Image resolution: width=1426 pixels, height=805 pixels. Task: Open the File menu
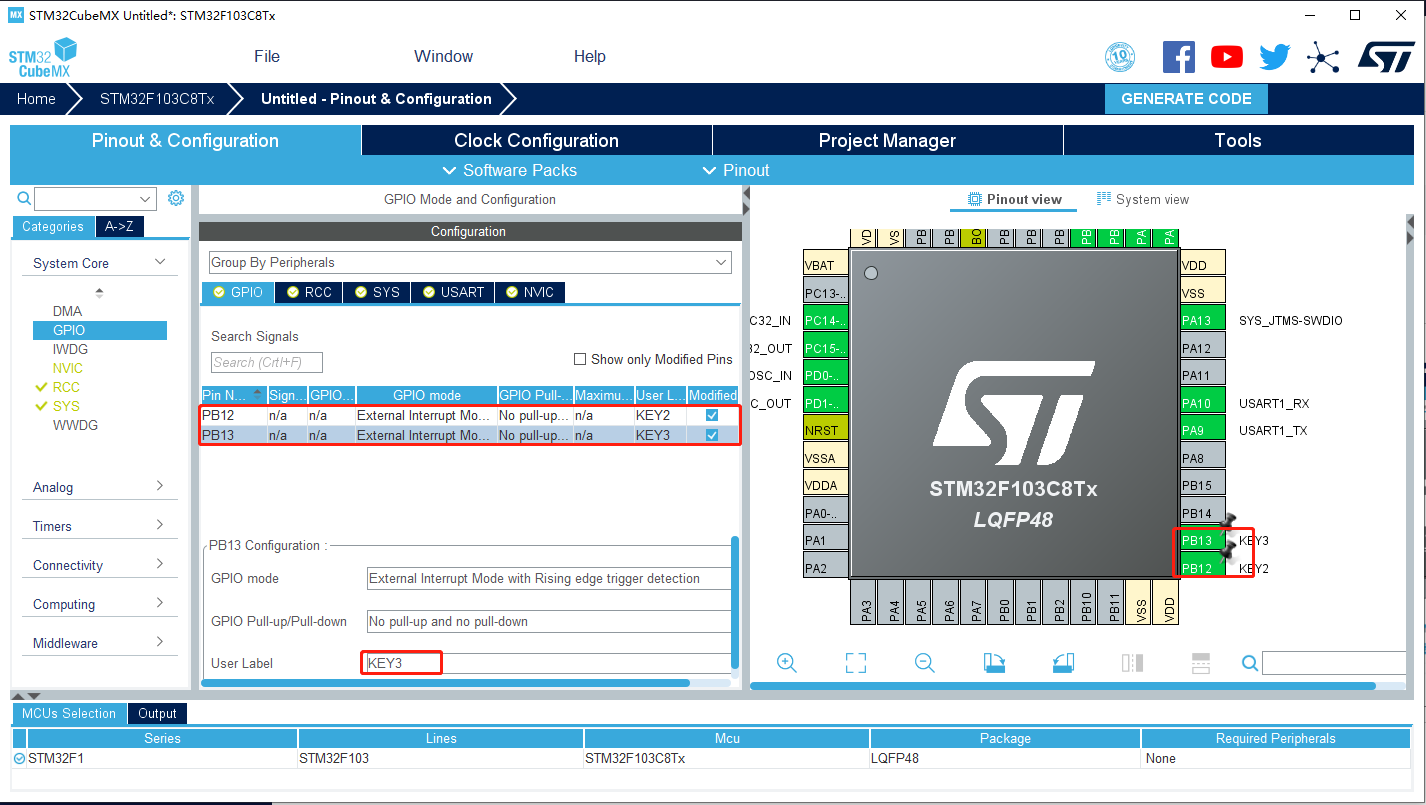[267, 56]
